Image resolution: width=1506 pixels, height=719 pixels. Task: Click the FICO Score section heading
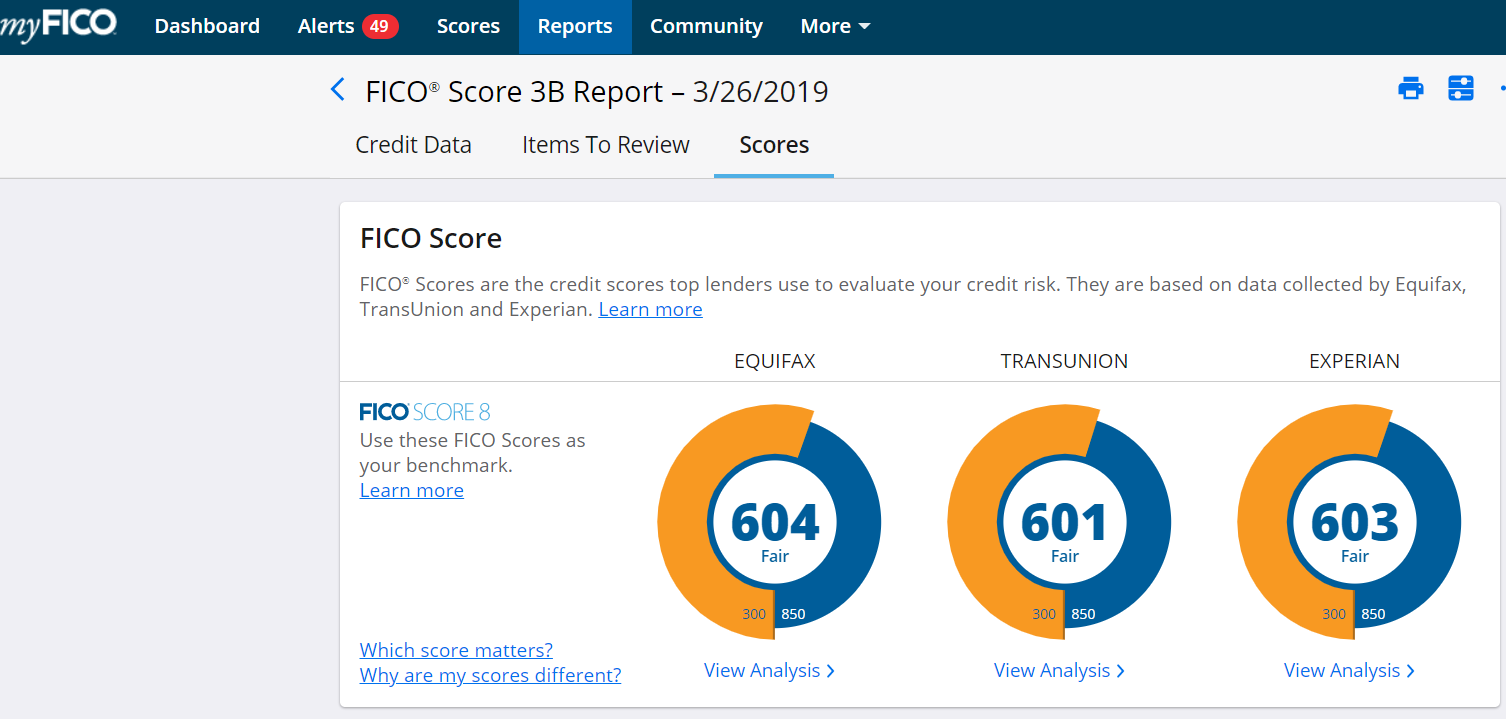(431, 238)
